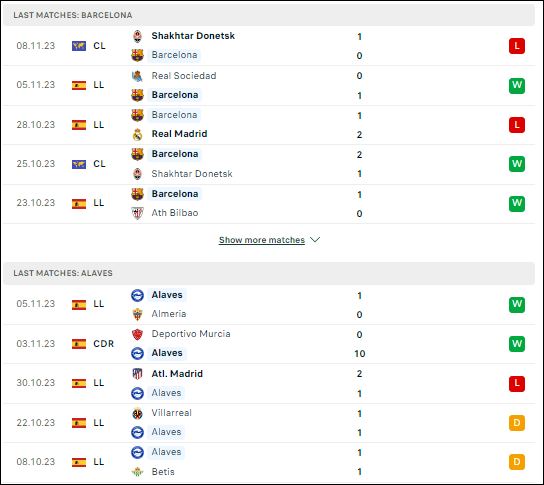
Task: Click the Real Sociedad club crest
Action: 137,76
